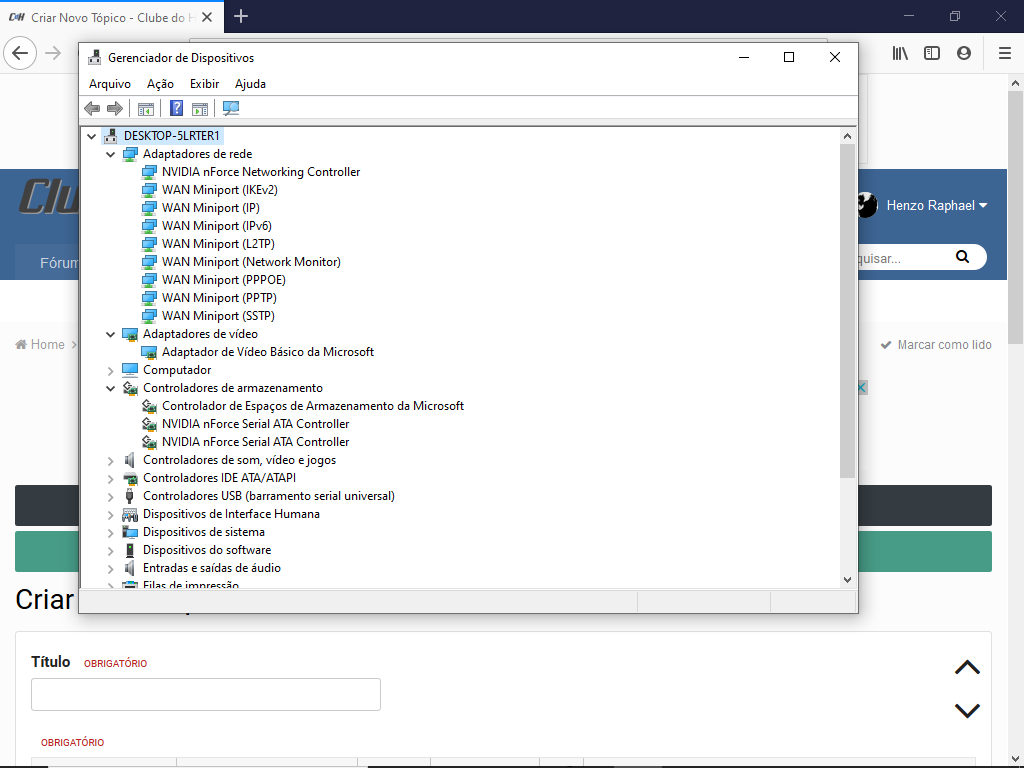Select WAN Miniport (L2TP) device
1024x768 pixels.
click(x=218, y=244)
